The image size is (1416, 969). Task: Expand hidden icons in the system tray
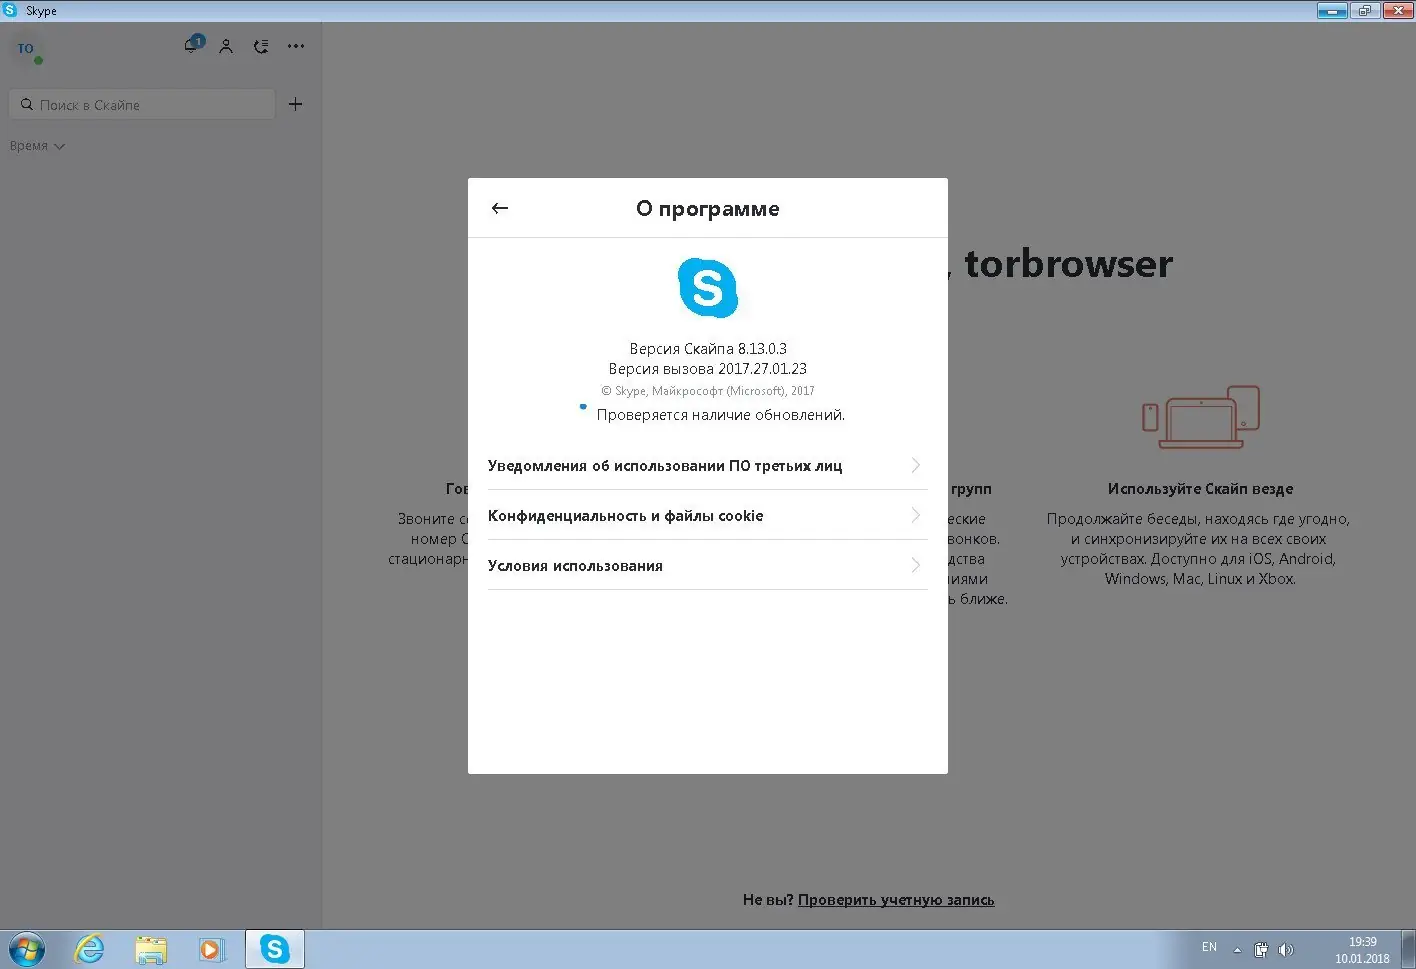[1236, 948]
